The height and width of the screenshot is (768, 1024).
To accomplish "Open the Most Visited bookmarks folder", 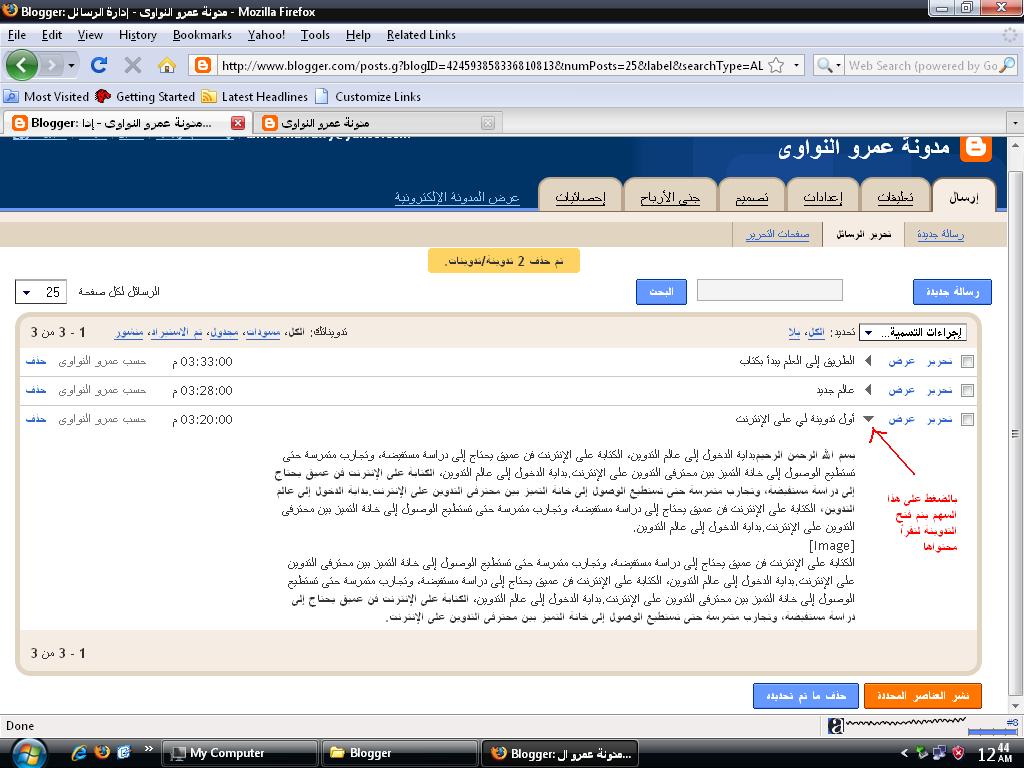I will click(46, 97).
